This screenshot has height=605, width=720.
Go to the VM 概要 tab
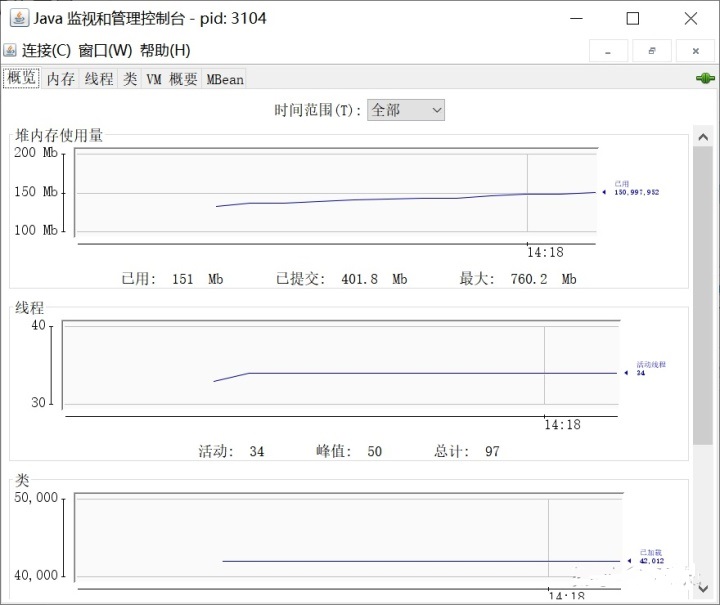(171, 79)
